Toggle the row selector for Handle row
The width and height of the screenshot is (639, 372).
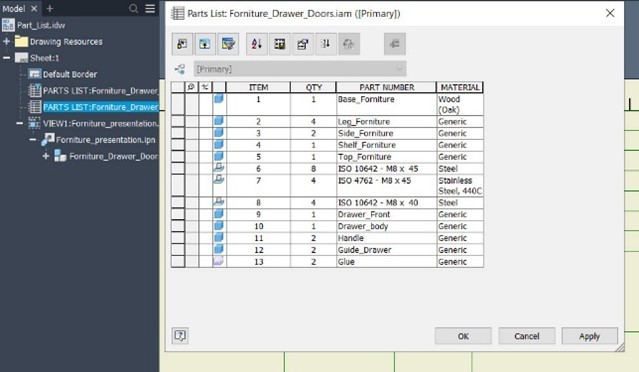[178, 238]
